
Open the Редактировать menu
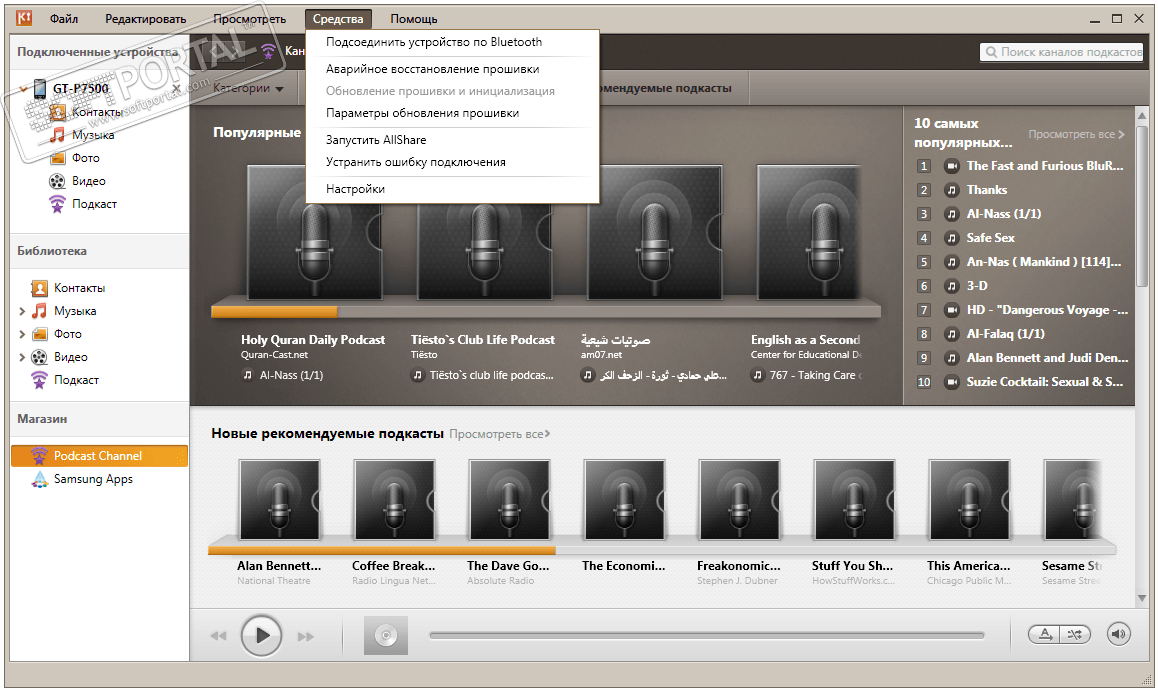click(x=145, y=19)
